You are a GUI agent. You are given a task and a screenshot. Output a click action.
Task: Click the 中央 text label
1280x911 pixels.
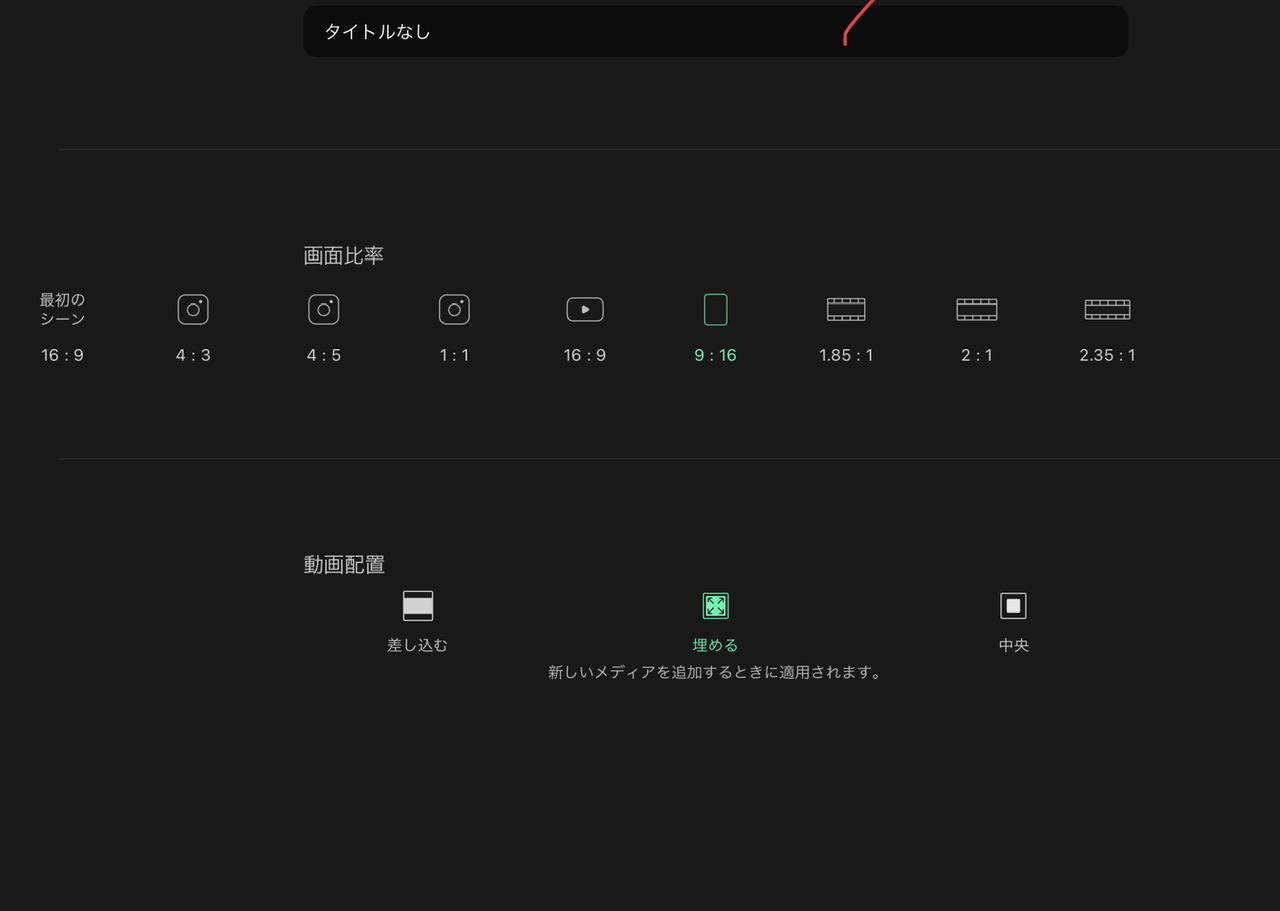tap(1013, 645)
